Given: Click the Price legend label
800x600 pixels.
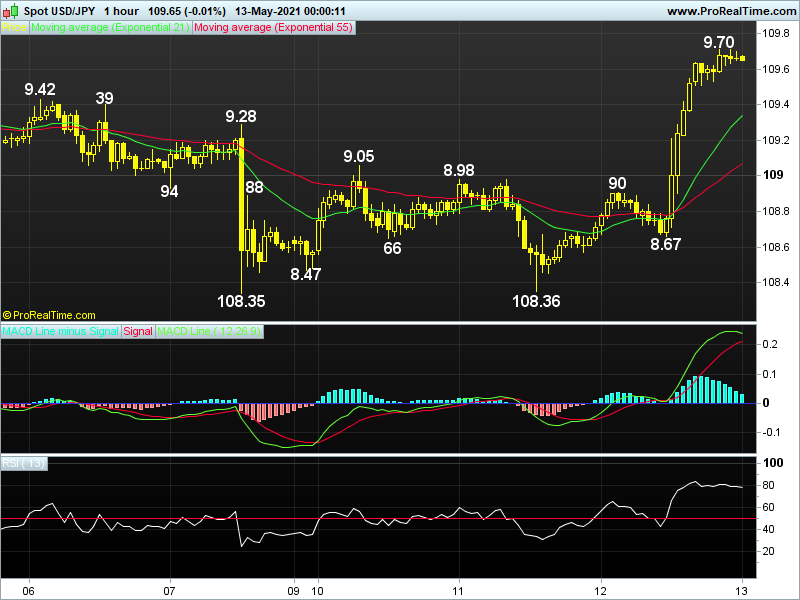Looking at the screenshot, I should tap(14, 28).
